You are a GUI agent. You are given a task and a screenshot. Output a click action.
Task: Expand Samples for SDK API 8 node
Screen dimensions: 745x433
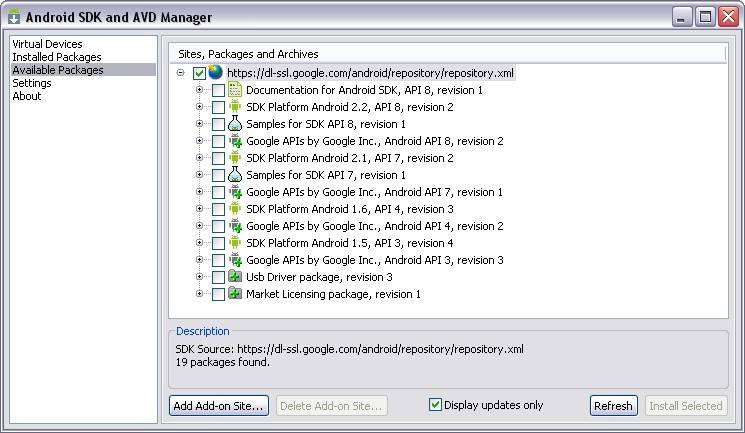click(x=200, y=124)
